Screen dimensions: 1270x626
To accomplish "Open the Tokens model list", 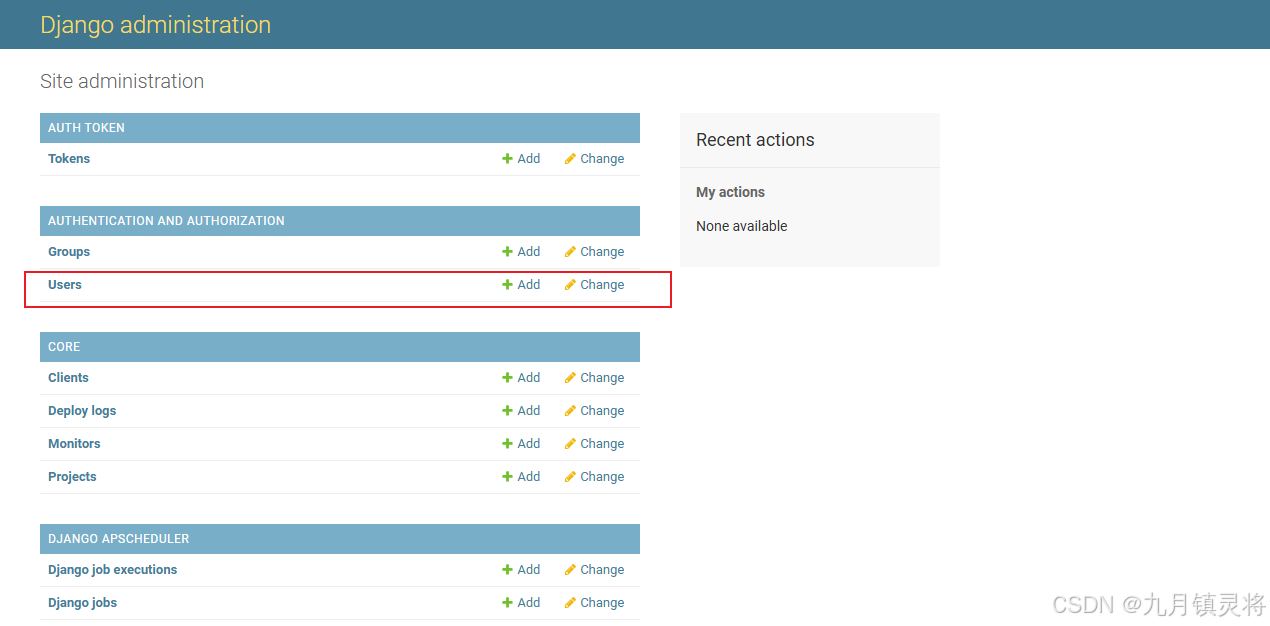I will (69, 159).
